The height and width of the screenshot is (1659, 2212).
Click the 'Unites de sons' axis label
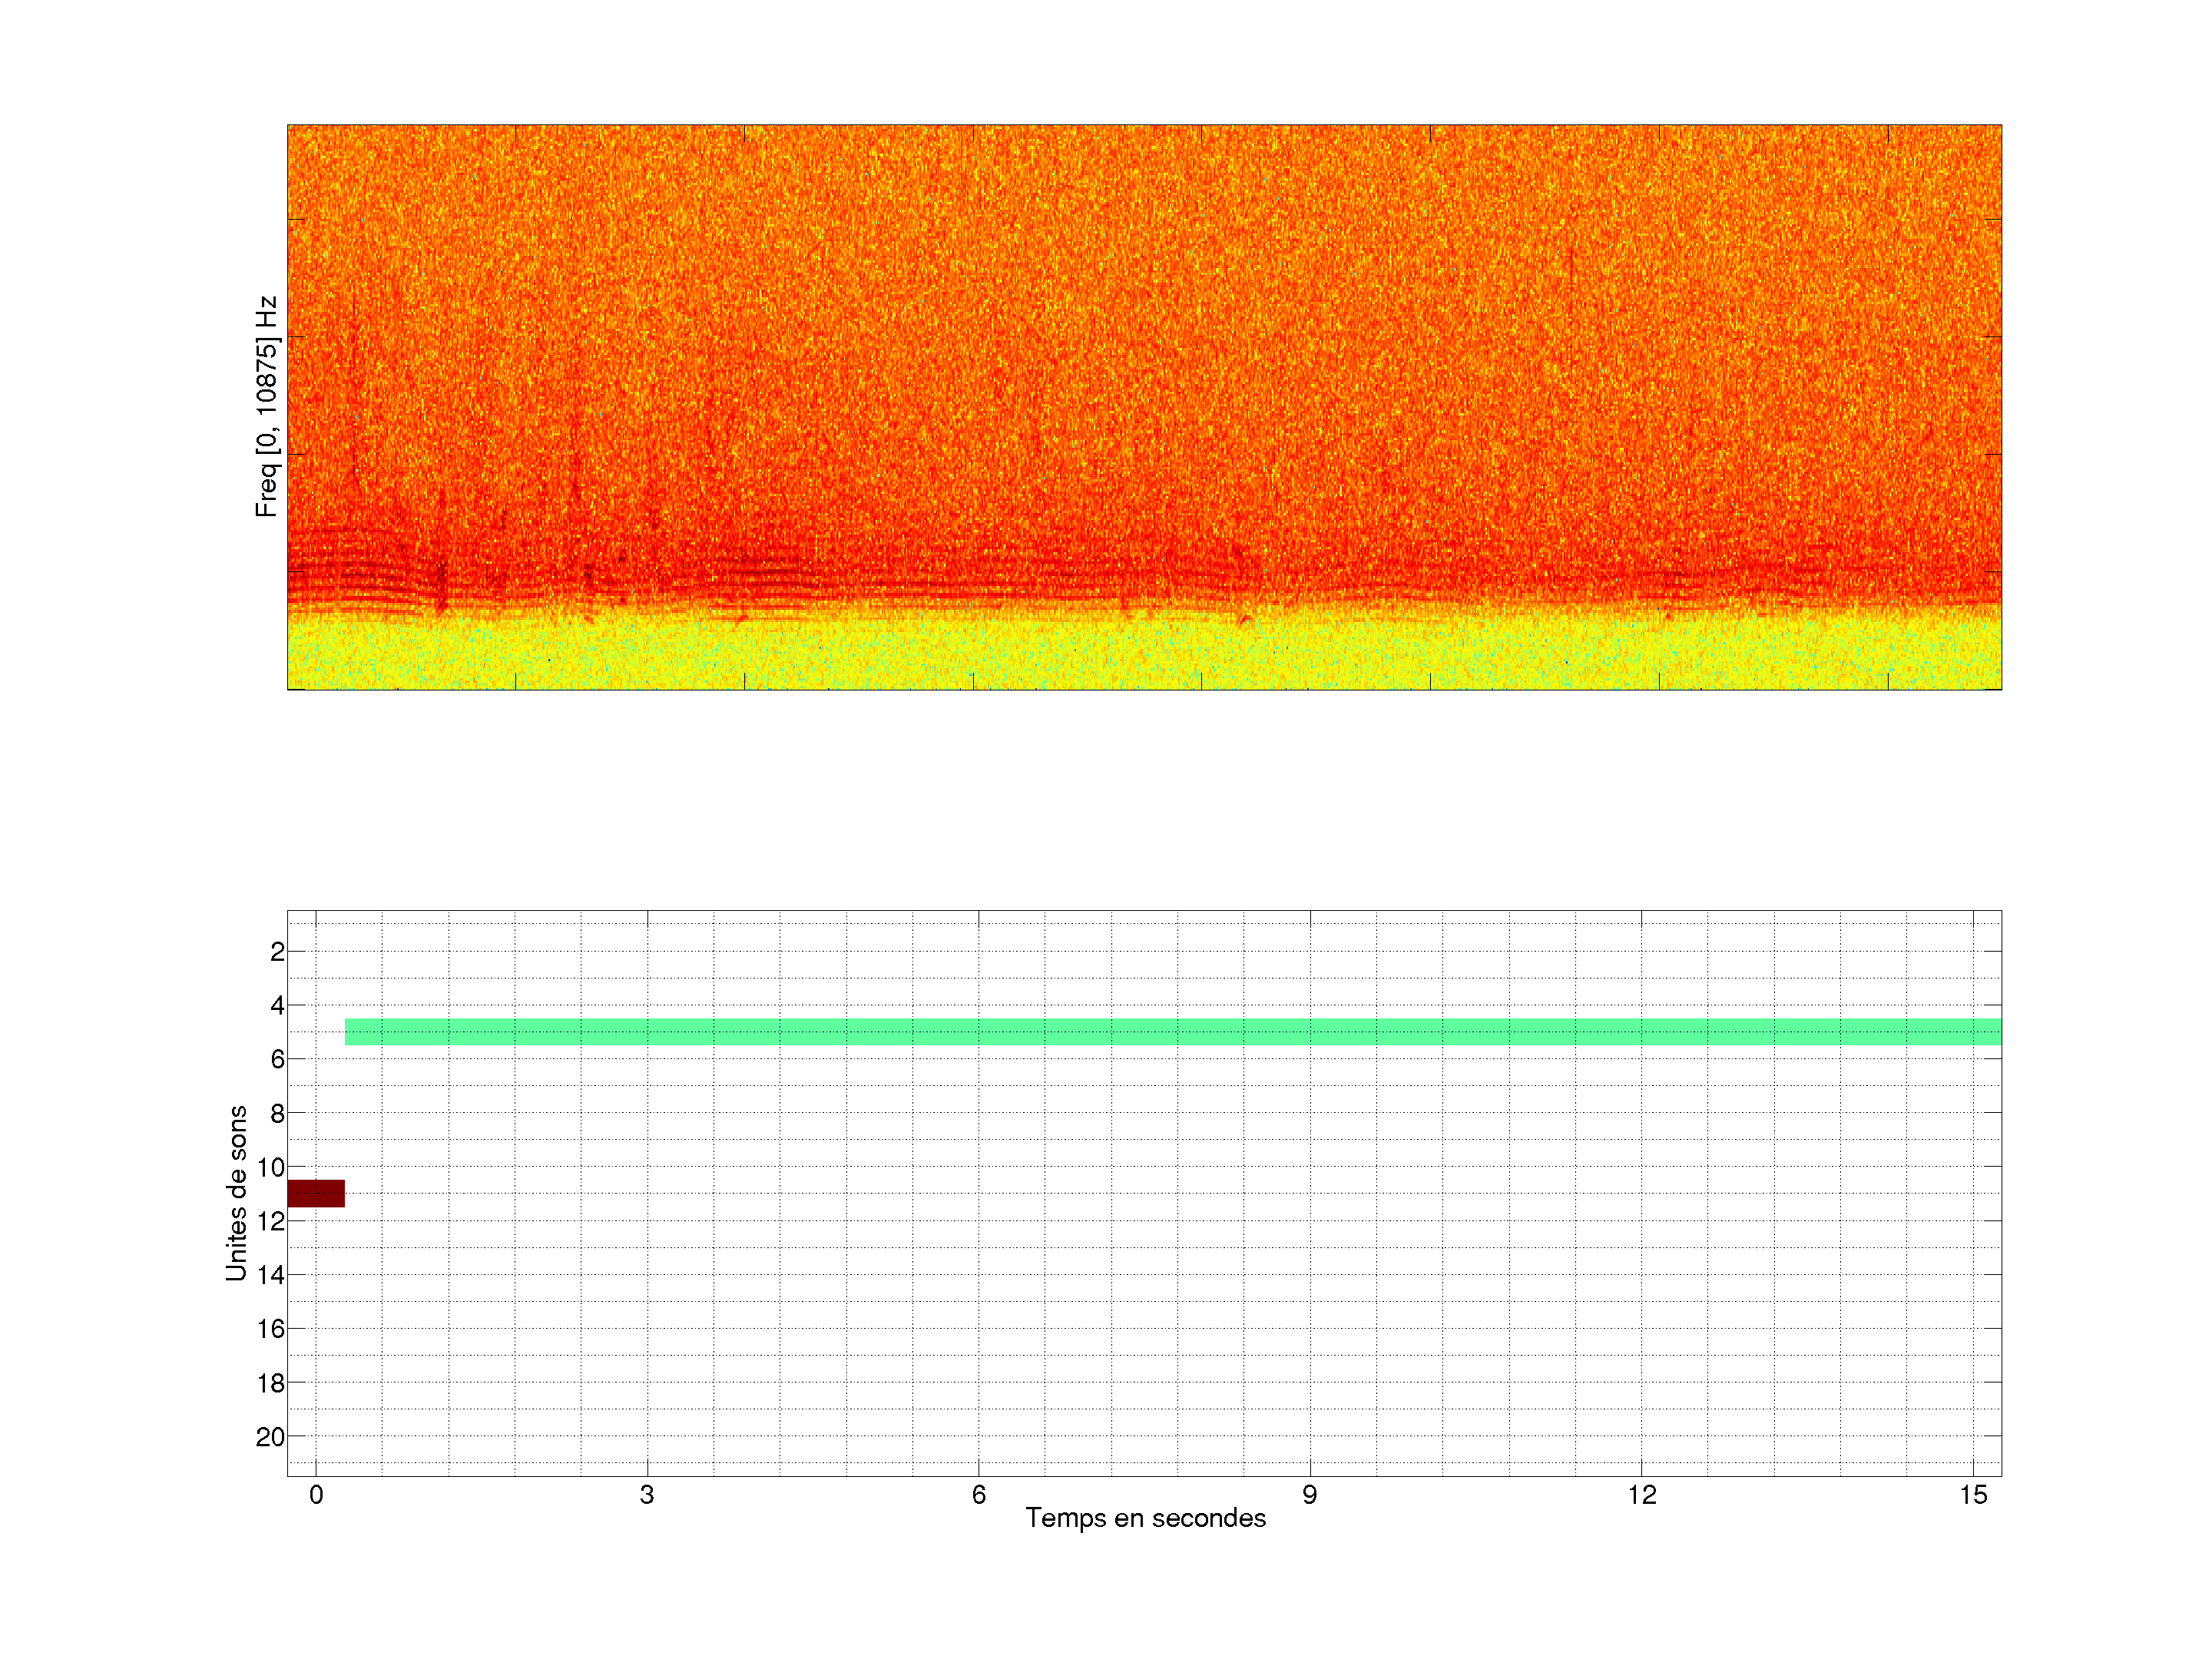(236, 1193)
